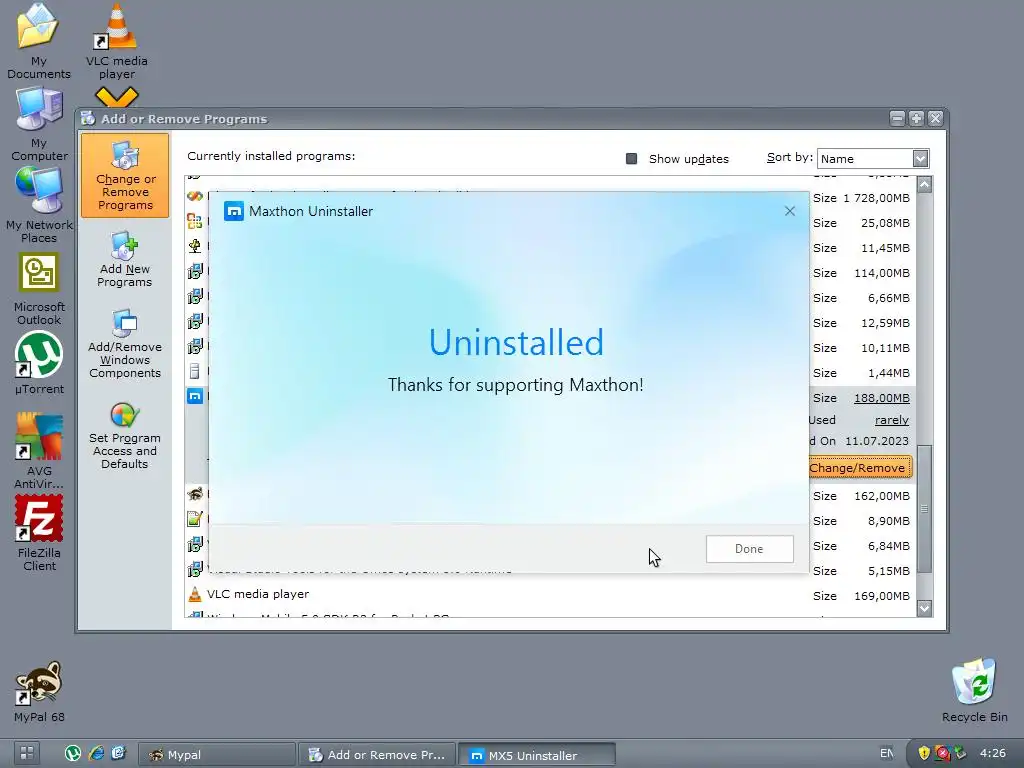Click the 11.07.2023 last used date
The image size is (1024, 768).
[877, 441]
